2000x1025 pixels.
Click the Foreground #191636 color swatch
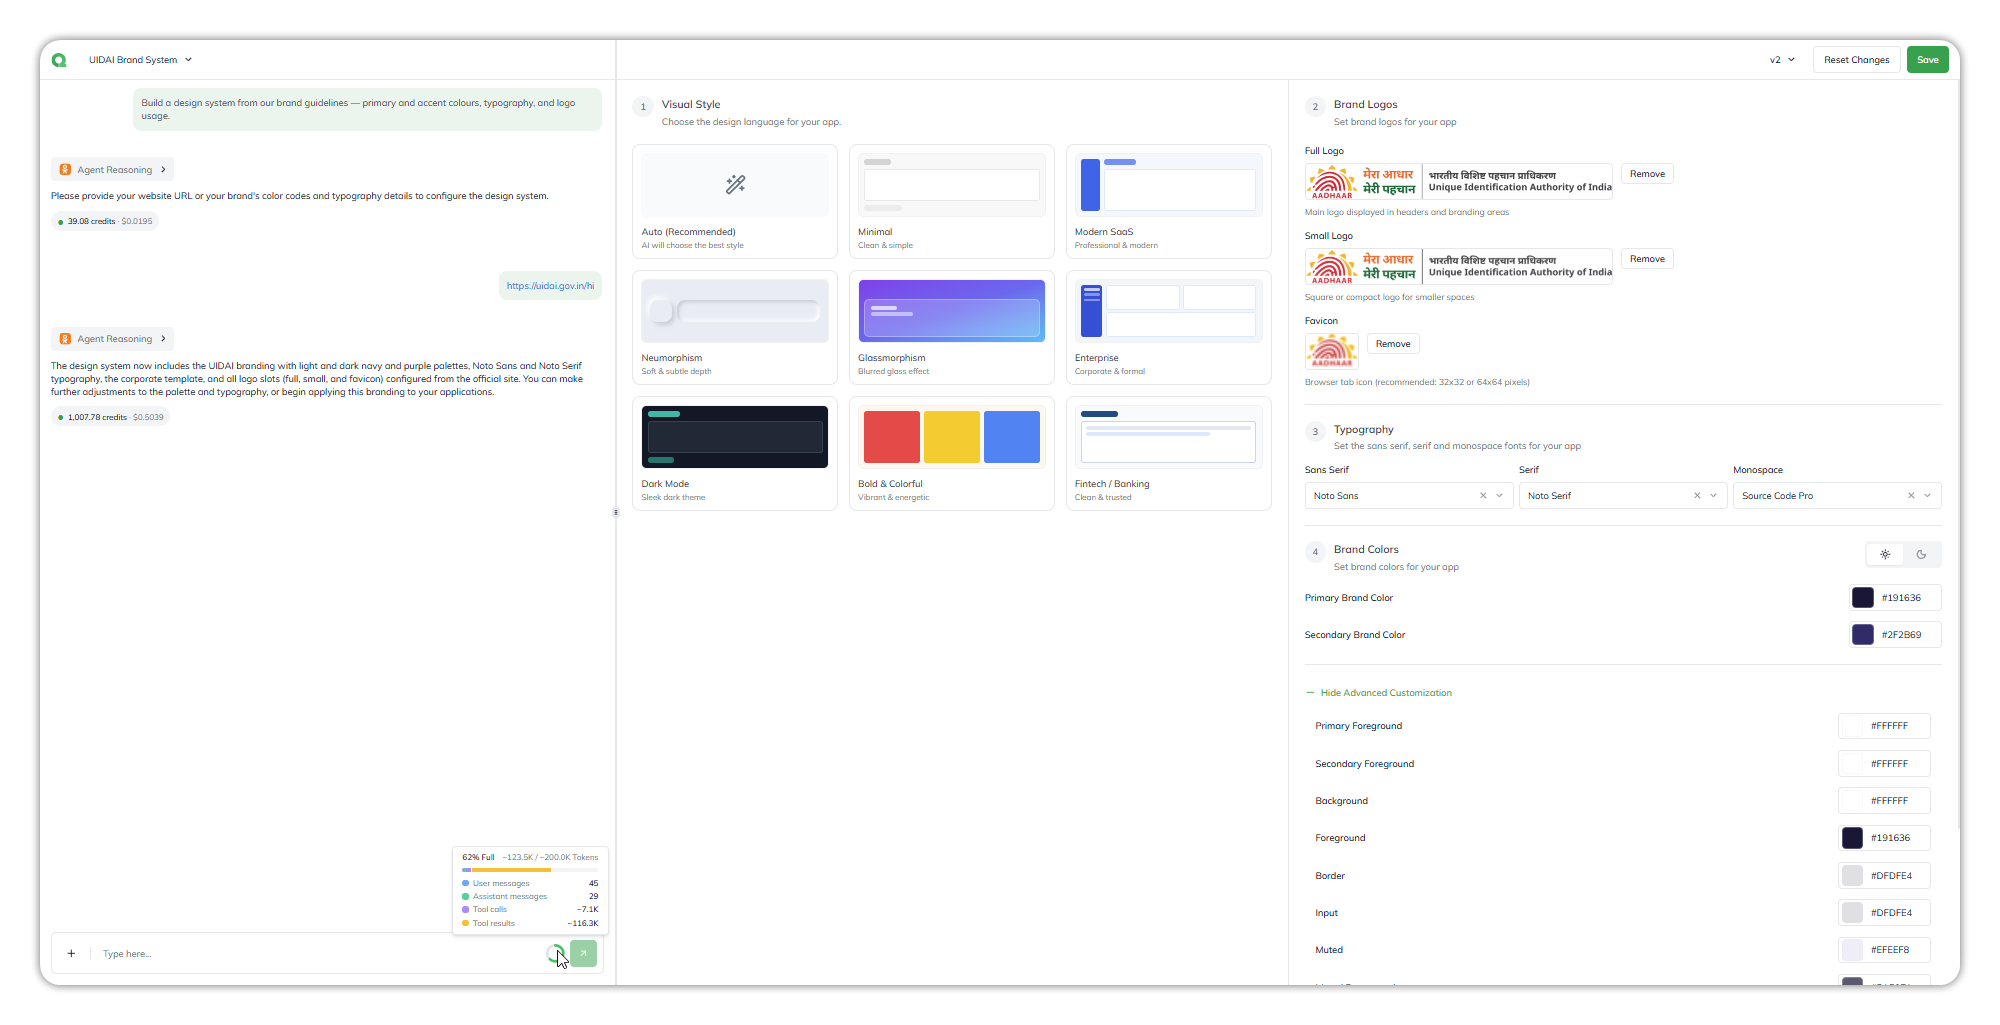1852,838
